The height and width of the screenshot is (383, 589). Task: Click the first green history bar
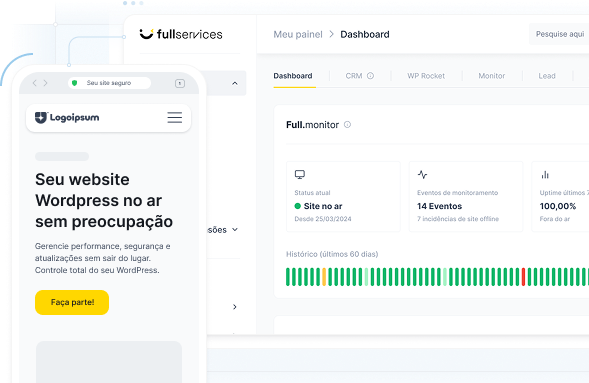[x=288, y=277]
